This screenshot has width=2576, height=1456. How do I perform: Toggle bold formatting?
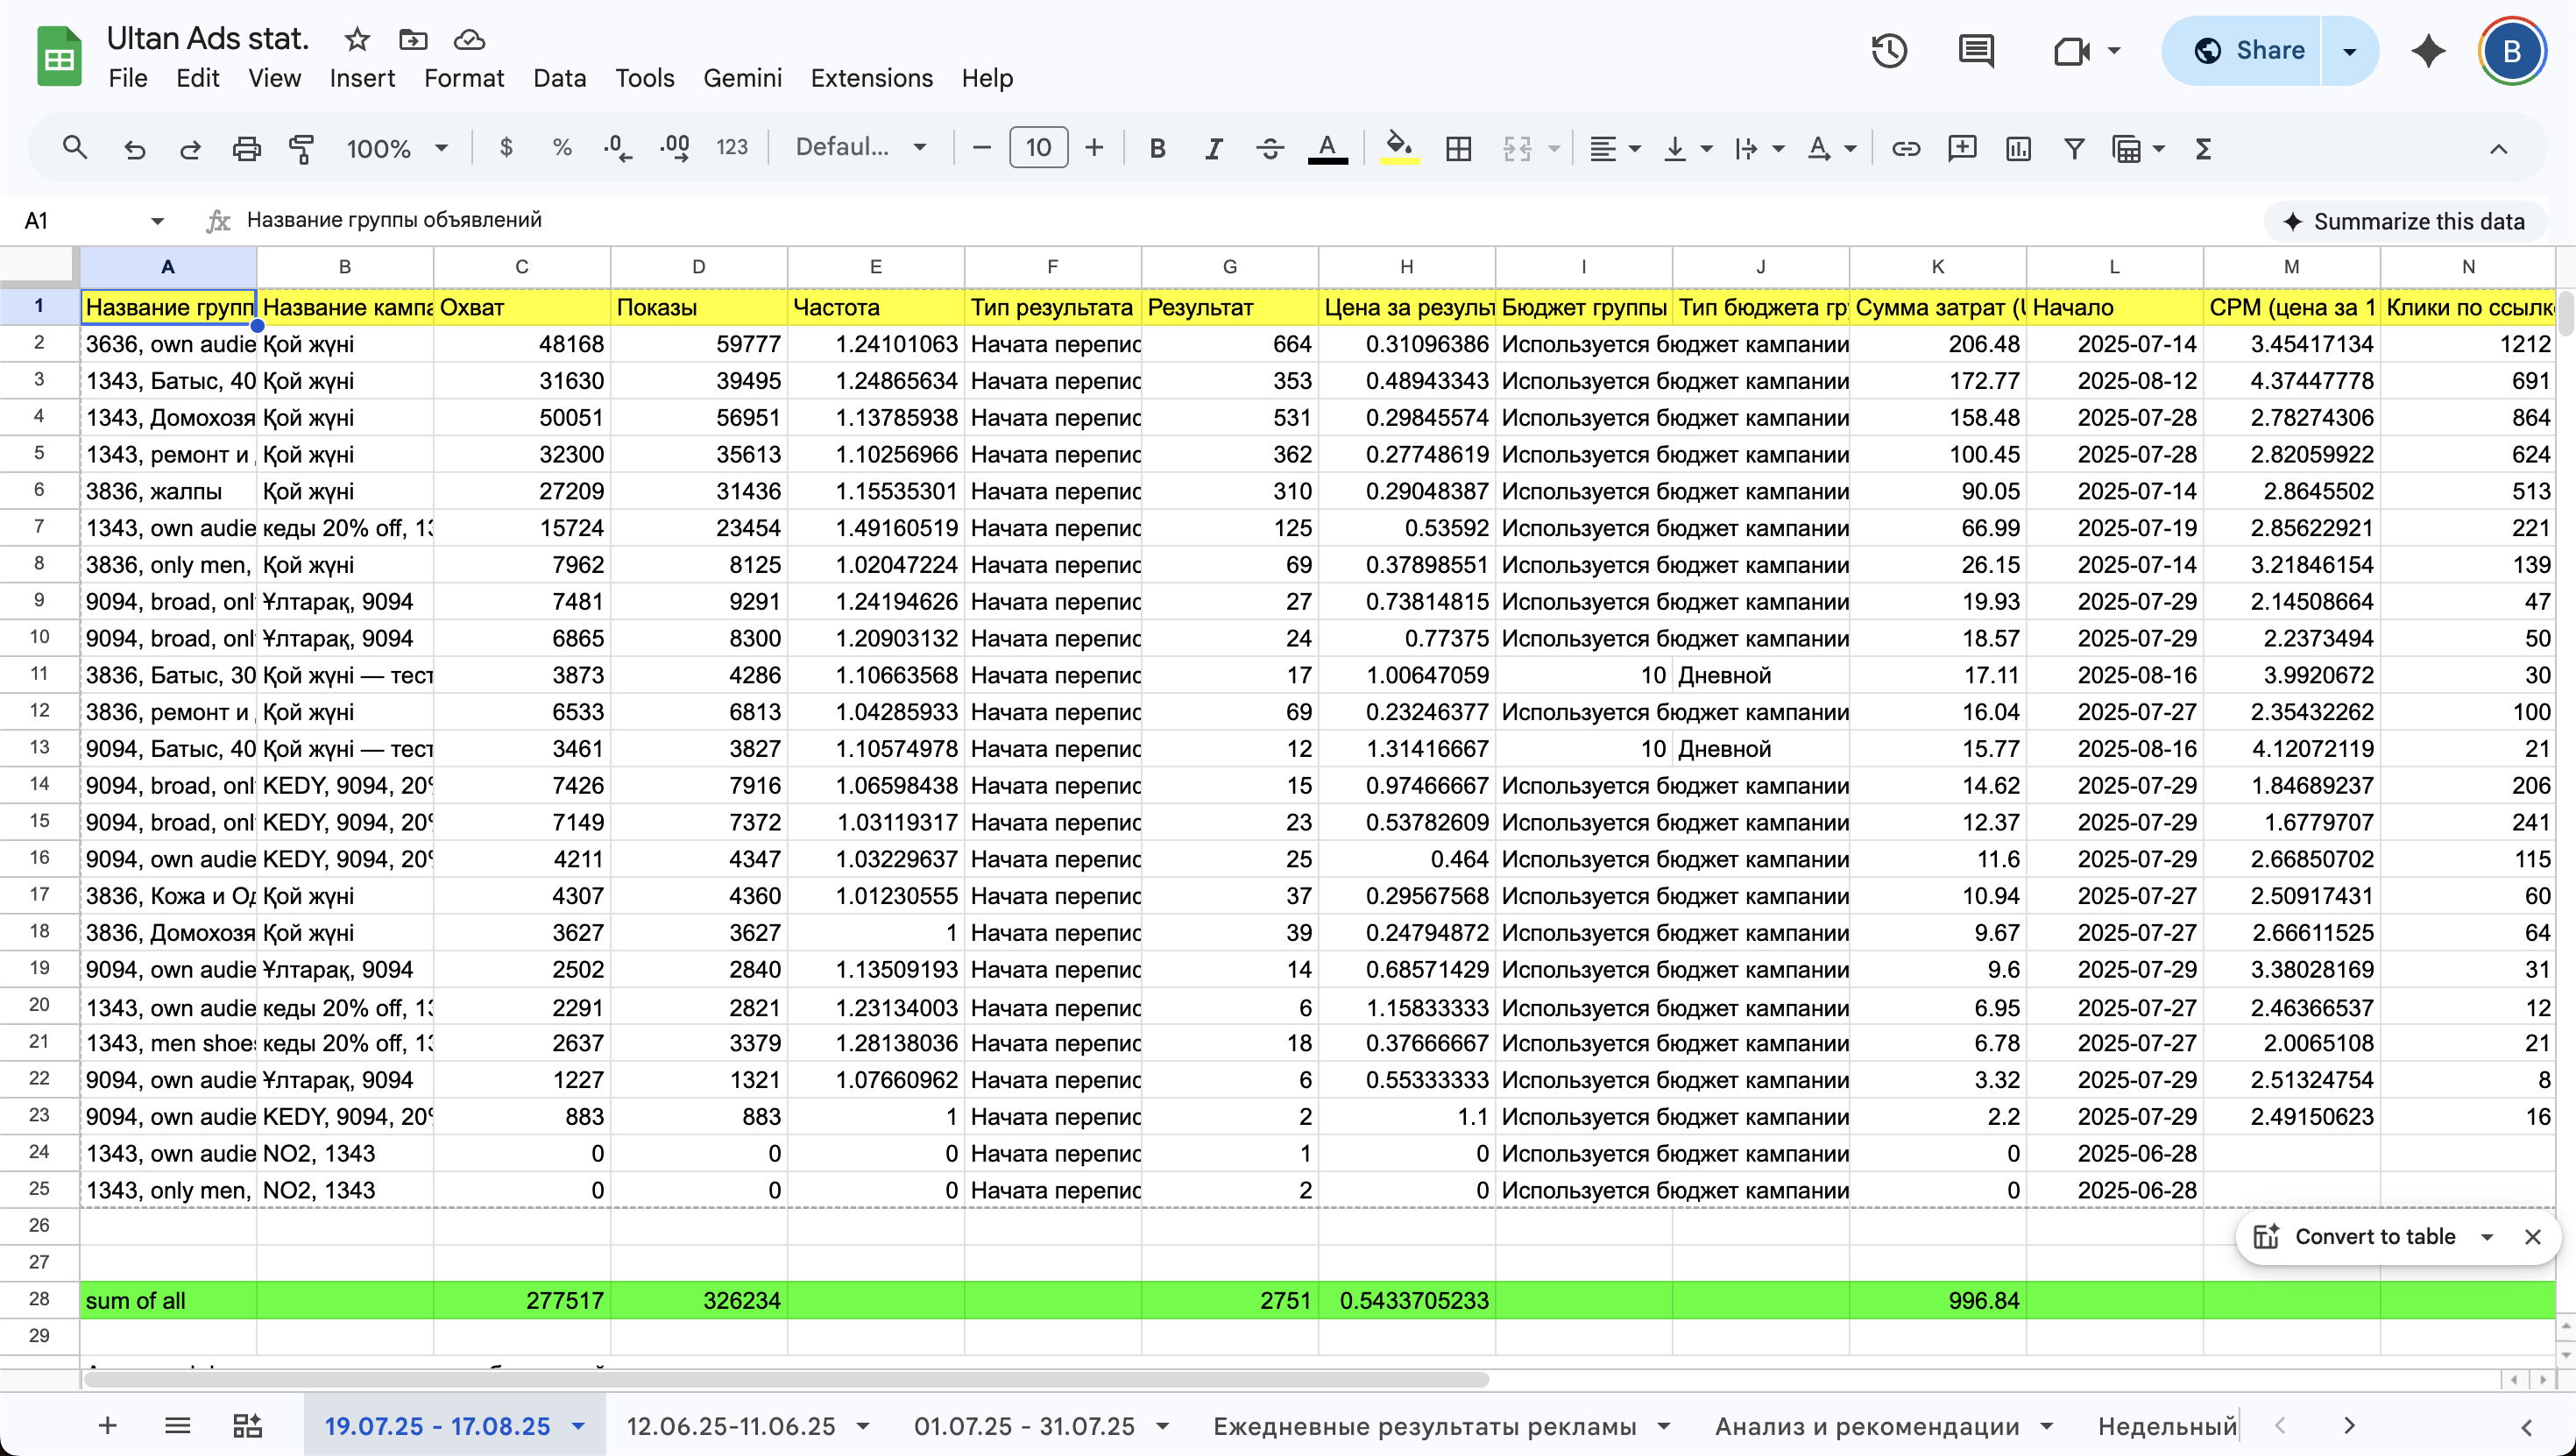(1157, 149)
